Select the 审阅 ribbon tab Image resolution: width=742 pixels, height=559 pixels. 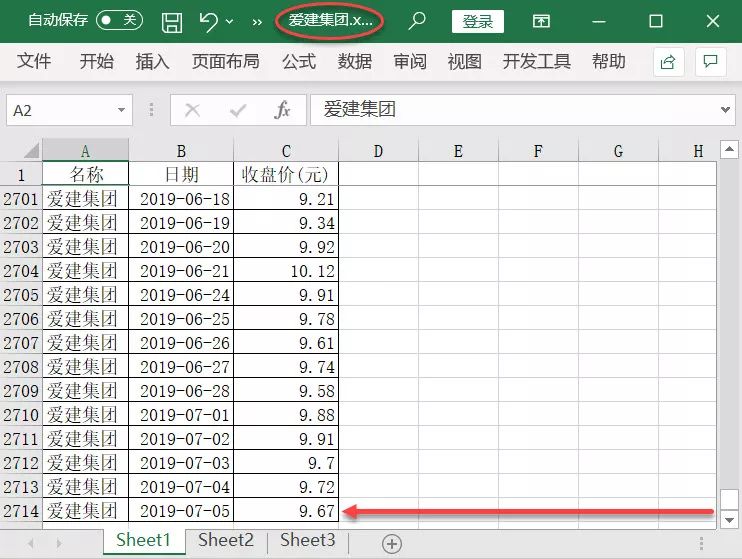coord(410,62)
